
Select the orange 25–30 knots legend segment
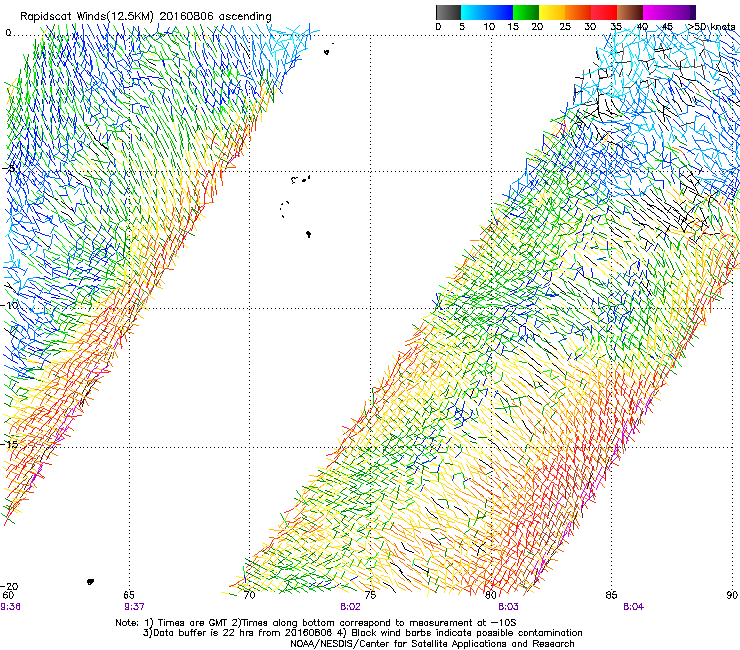pos(578,12)
